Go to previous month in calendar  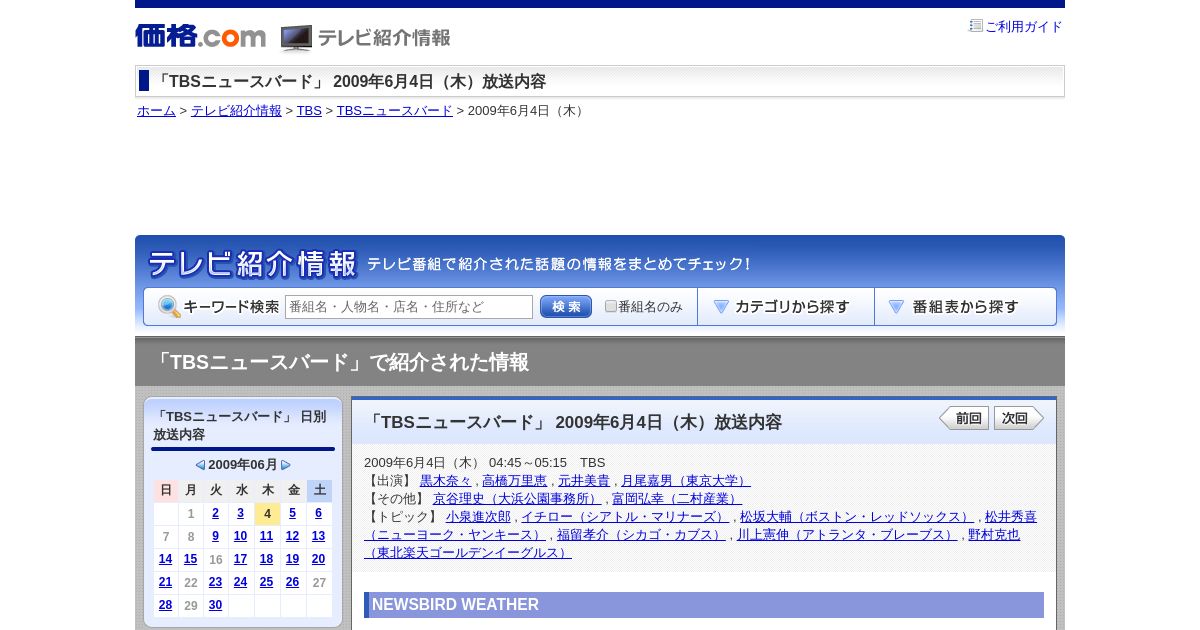tap(200, 465)
